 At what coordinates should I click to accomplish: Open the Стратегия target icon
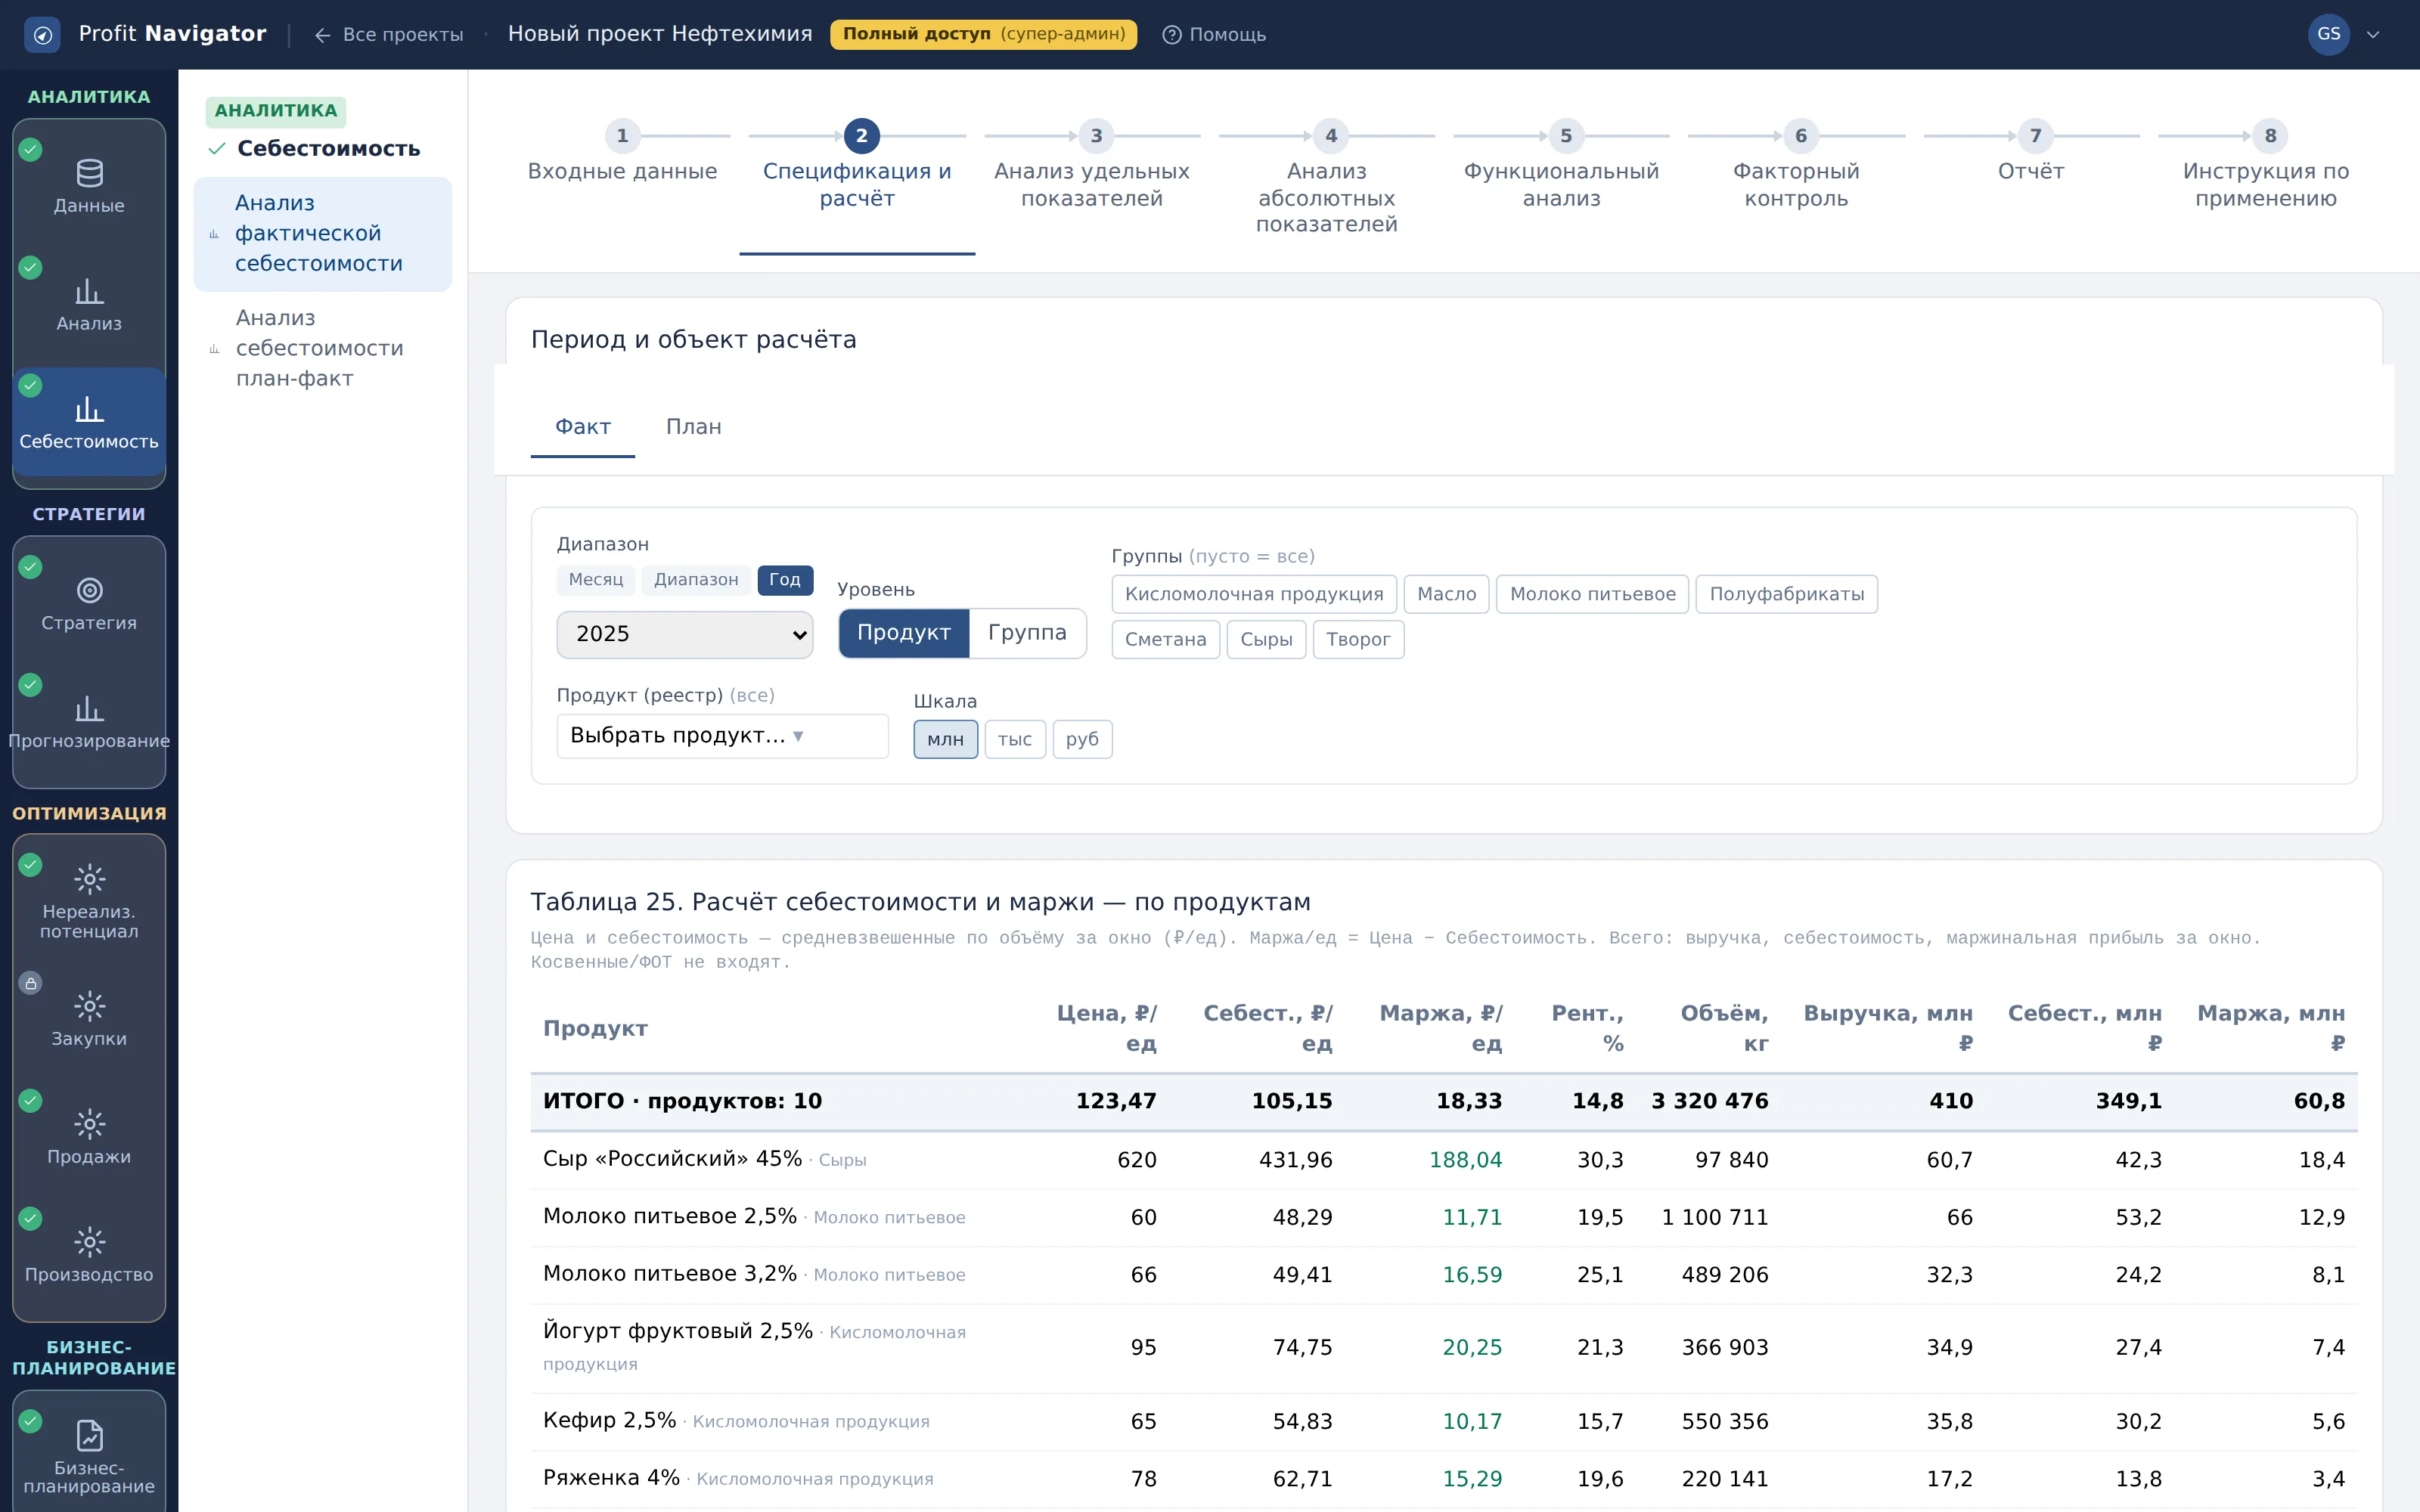click(89, 590)
